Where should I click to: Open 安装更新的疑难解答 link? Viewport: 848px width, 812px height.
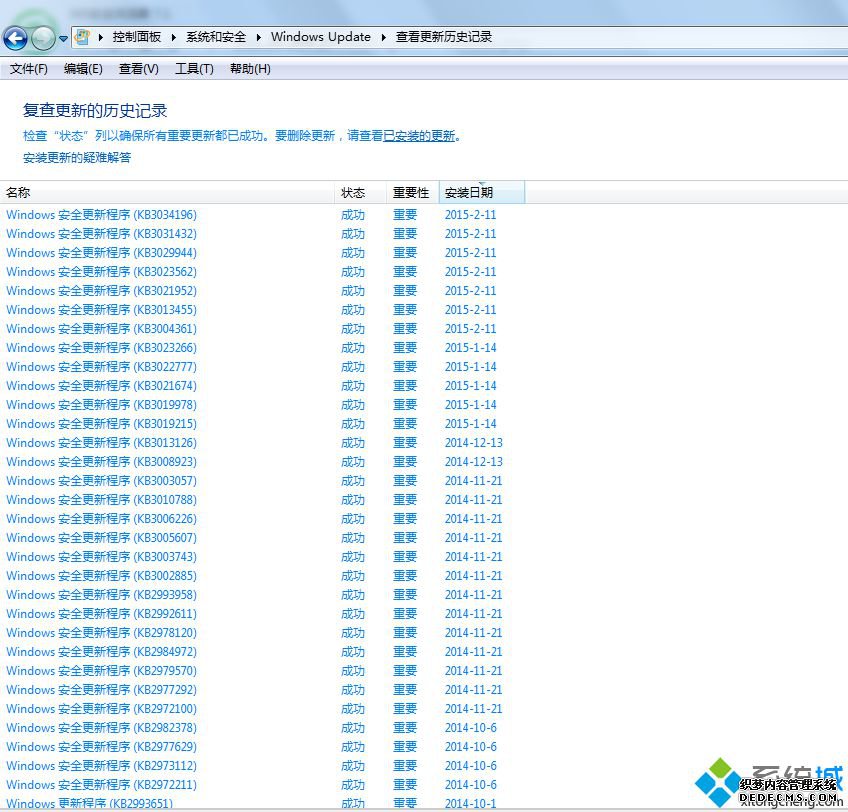tap(77, 157)
